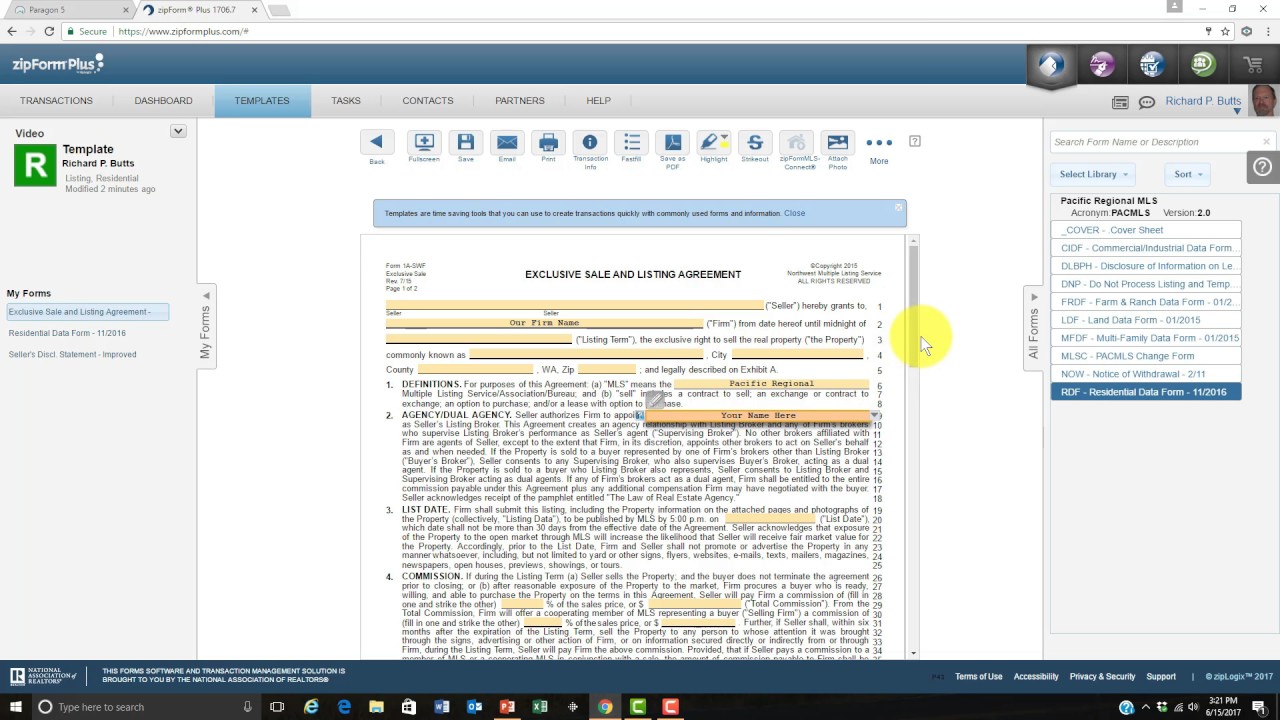Open the Privacy & Security footer link

[1102, 677]
